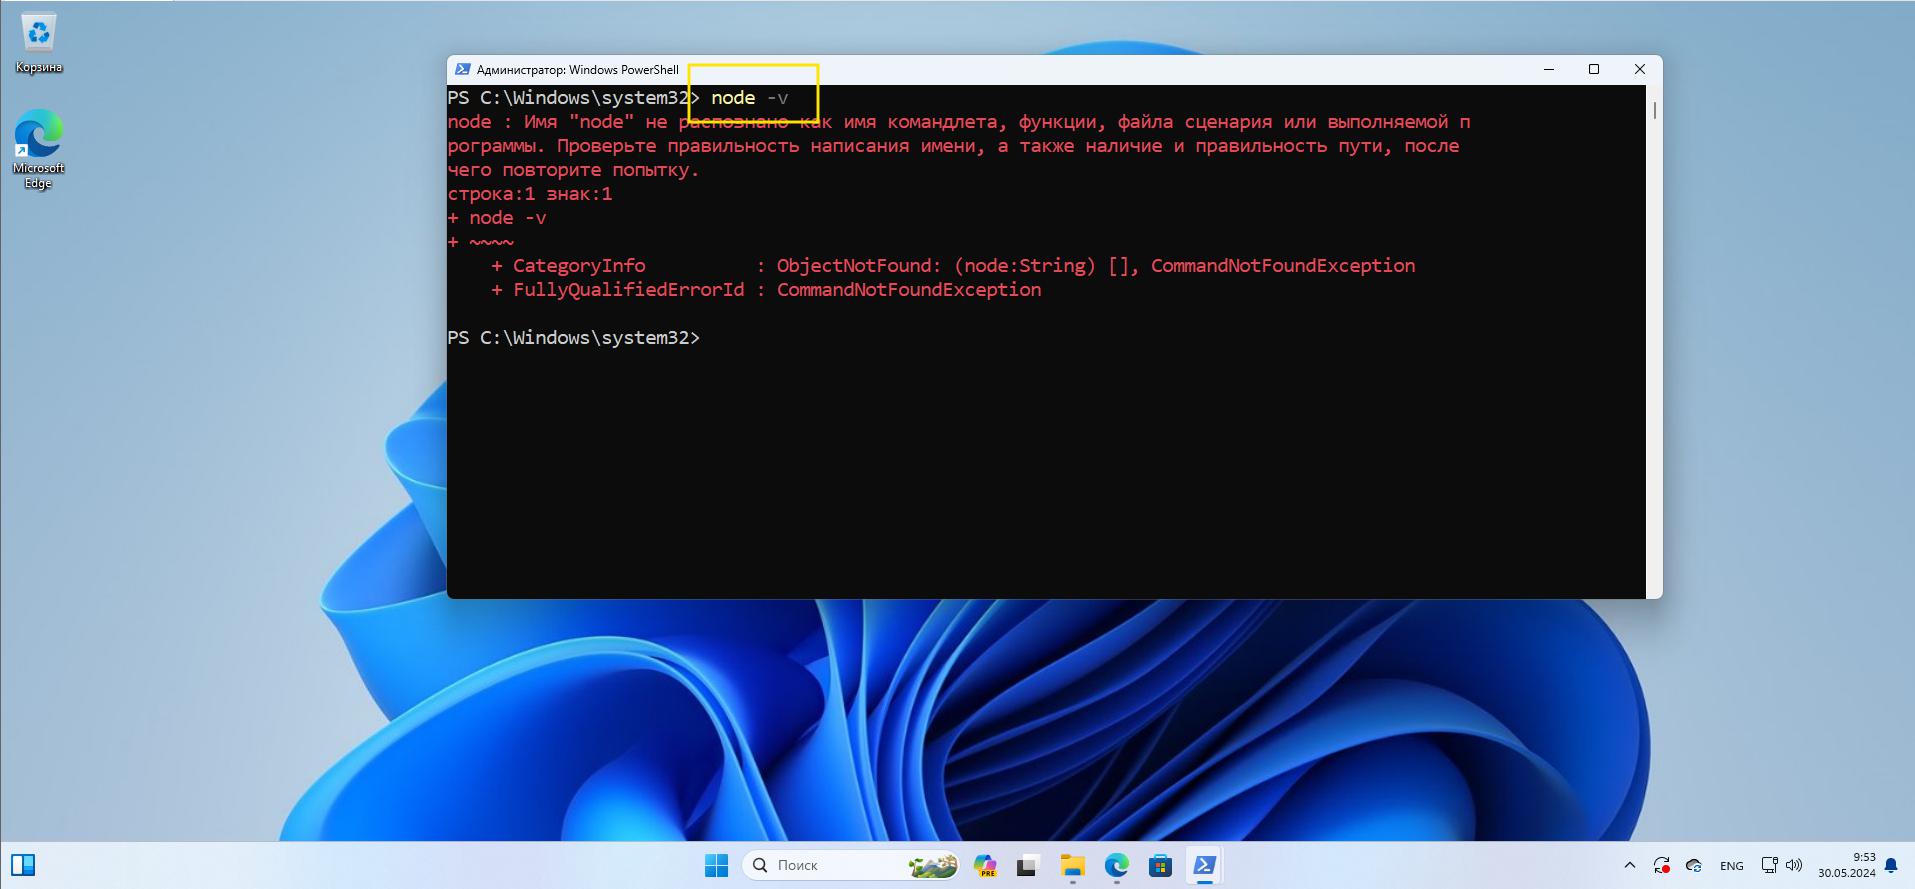1915x889 pixels.
Task: Open the network status tray icon
Action: point(1769,865)
